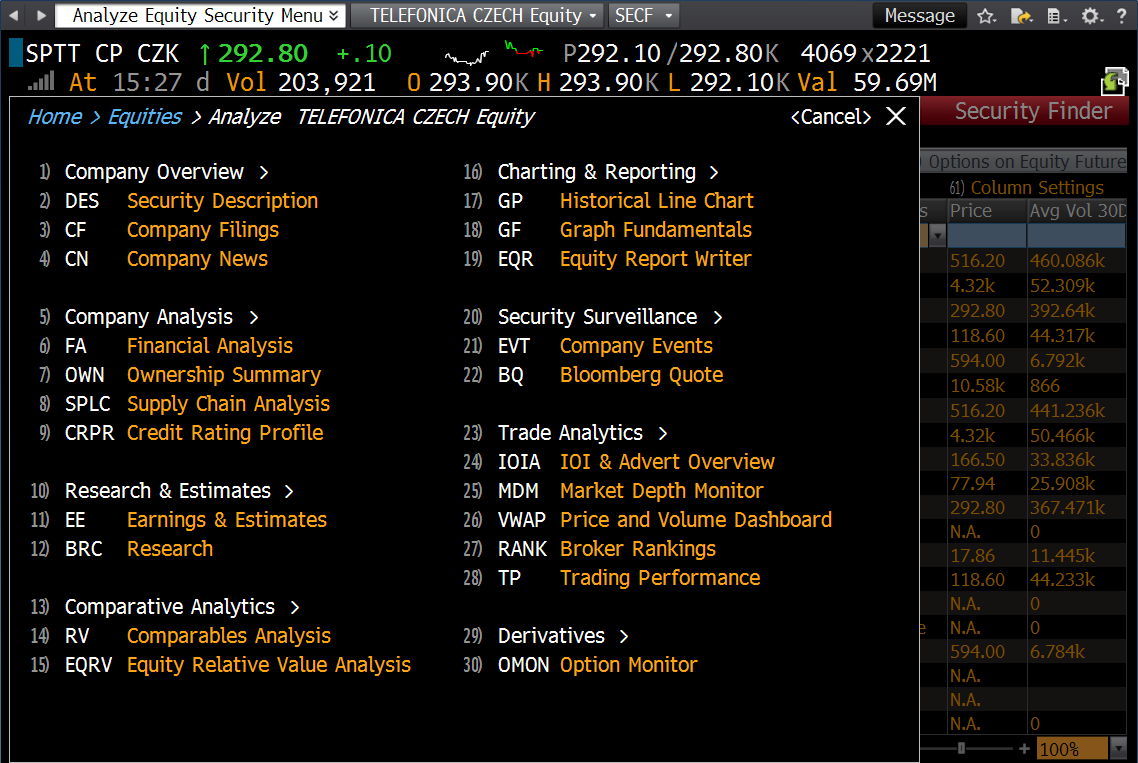Add to favorites with star icon
1138x763 pixels.
(986, 15)
